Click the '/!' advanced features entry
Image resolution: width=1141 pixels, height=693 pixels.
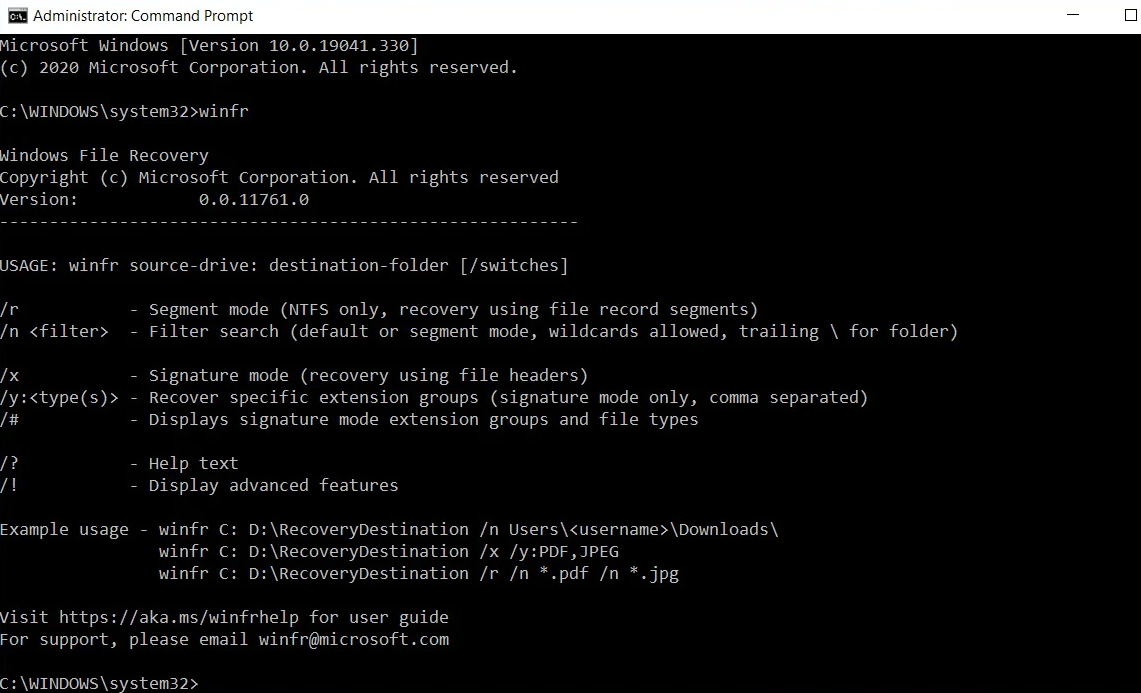(x=200, y=485)
